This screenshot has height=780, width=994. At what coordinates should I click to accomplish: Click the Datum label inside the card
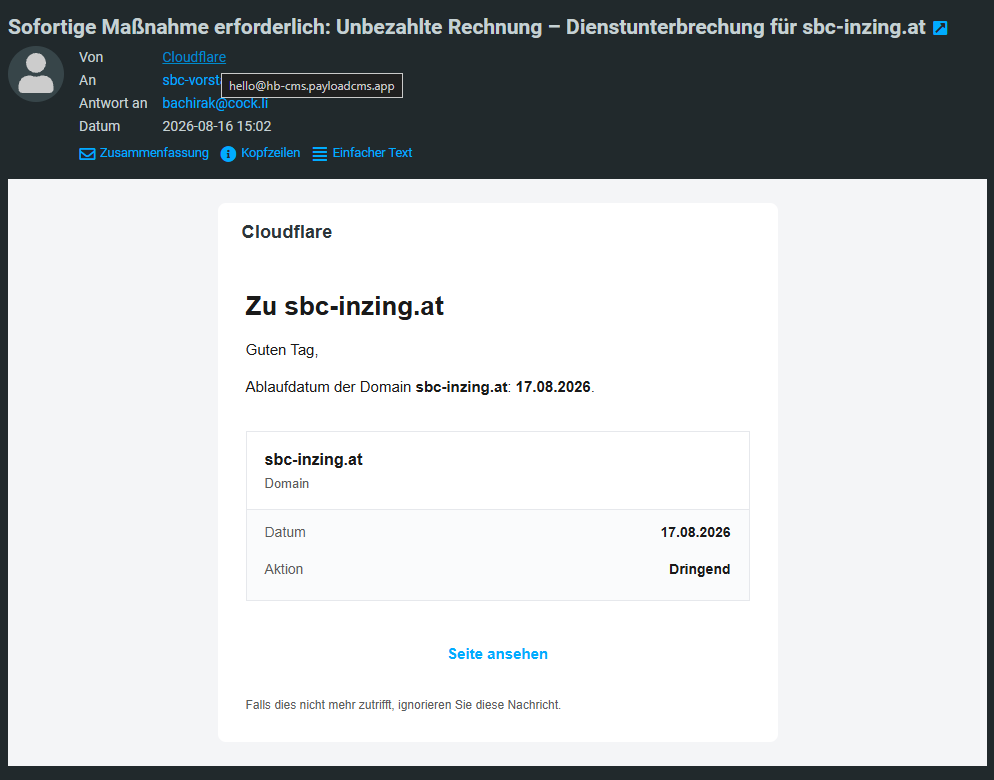(285, 532)
